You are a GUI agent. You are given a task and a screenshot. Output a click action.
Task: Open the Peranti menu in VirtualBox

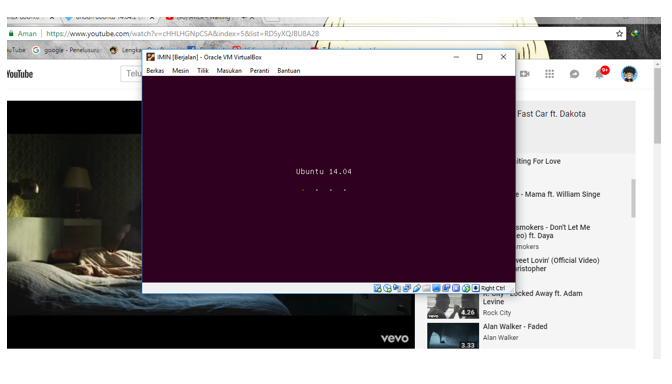point(259,71)
